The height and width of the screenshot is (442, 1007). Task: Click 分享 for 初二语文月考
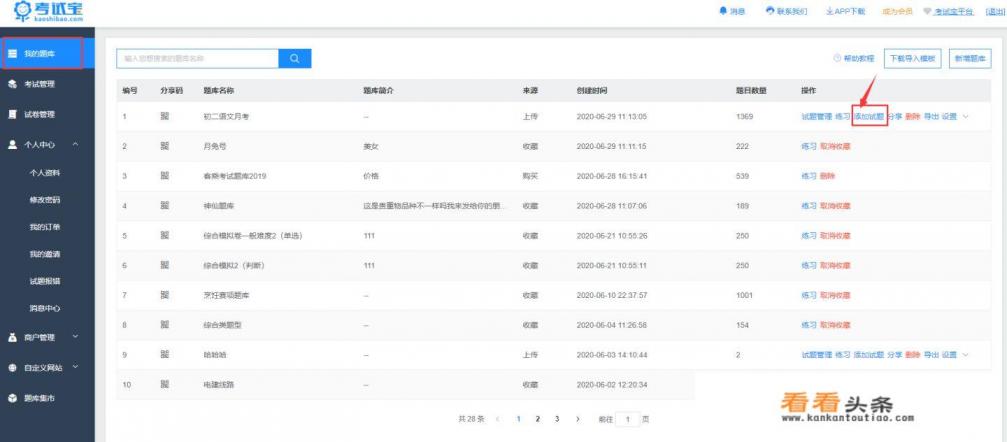[895, 117]
